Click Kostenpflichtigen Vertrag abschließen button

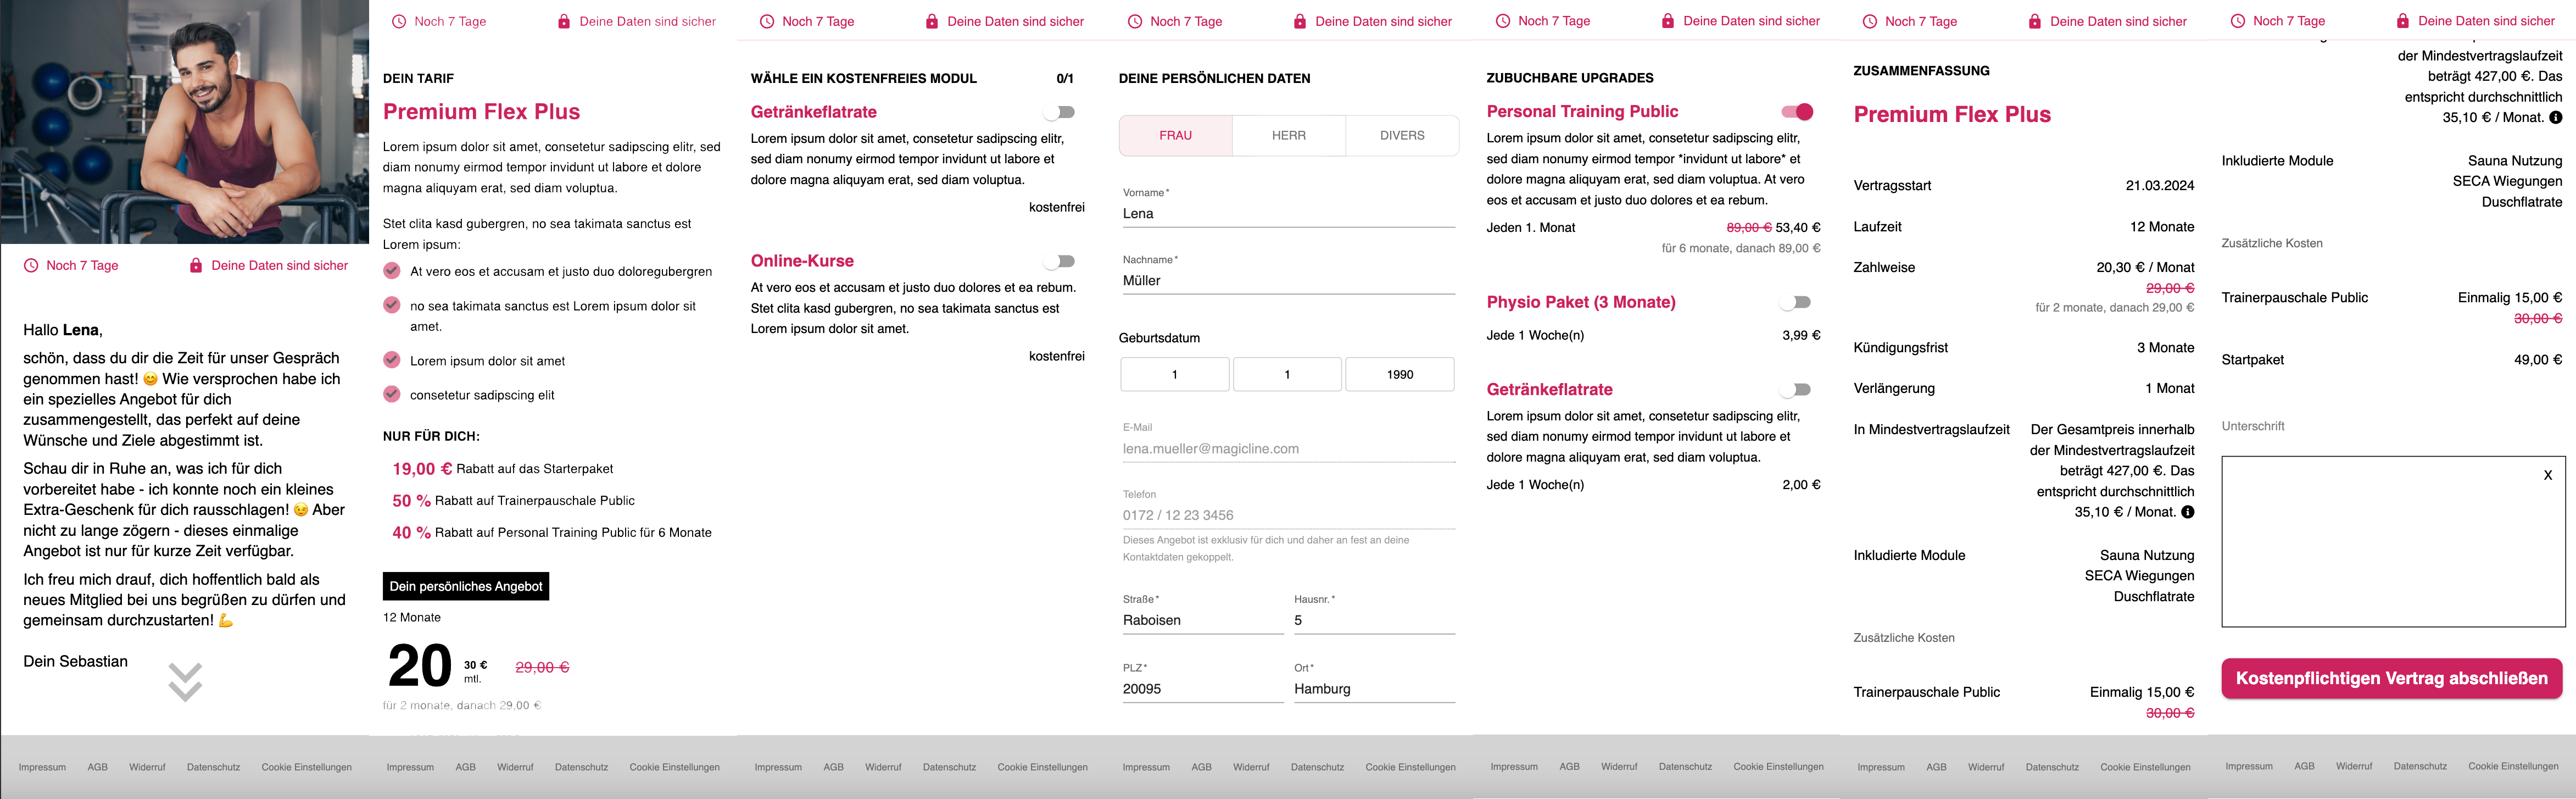coord(2392,678)
